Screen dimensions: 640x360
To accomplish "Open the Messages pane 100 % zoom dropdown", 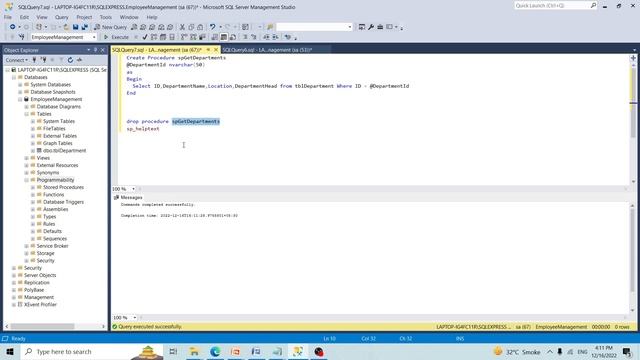I will pyautogui.click(x=134, y=318).
